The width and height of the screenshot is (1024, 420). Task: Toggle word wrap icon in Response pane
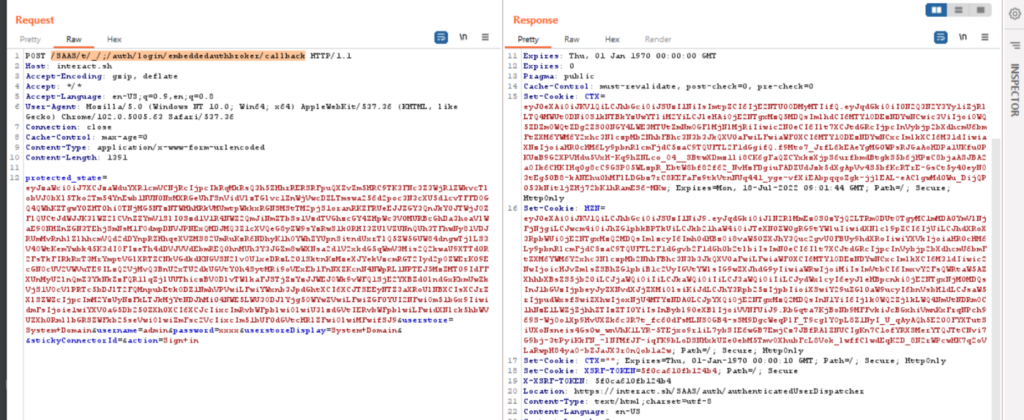[x=940, y=38]
